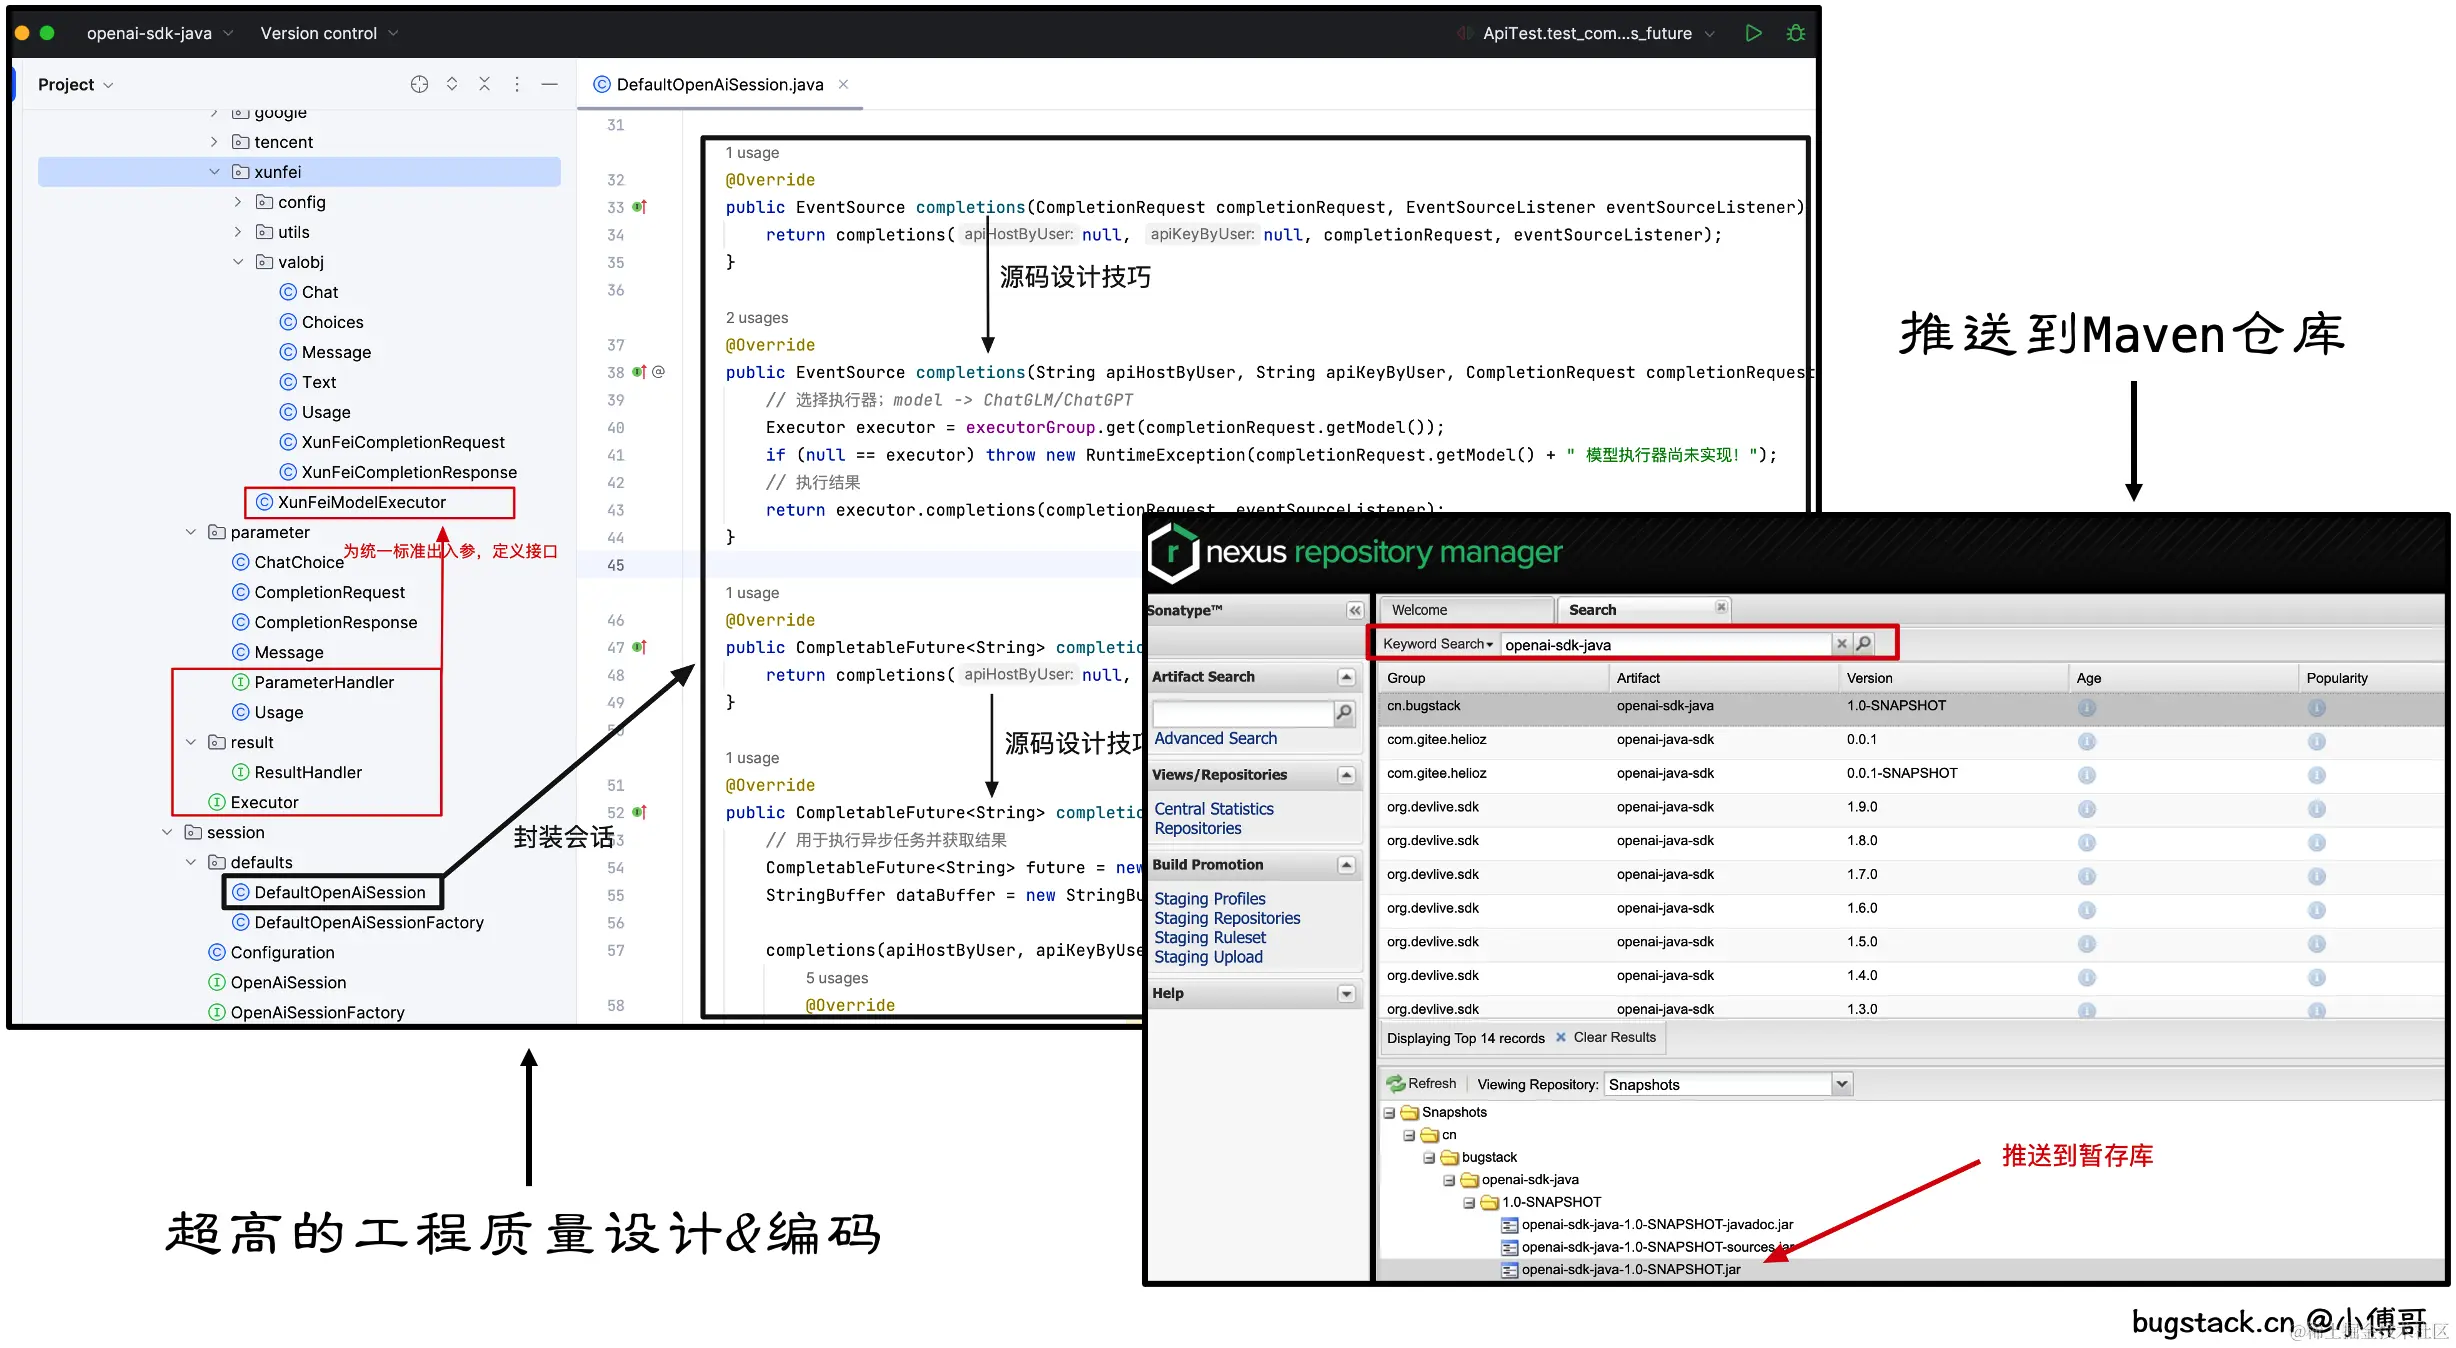
Task: Click the Clear Results button
Action: [1605, 1037]
